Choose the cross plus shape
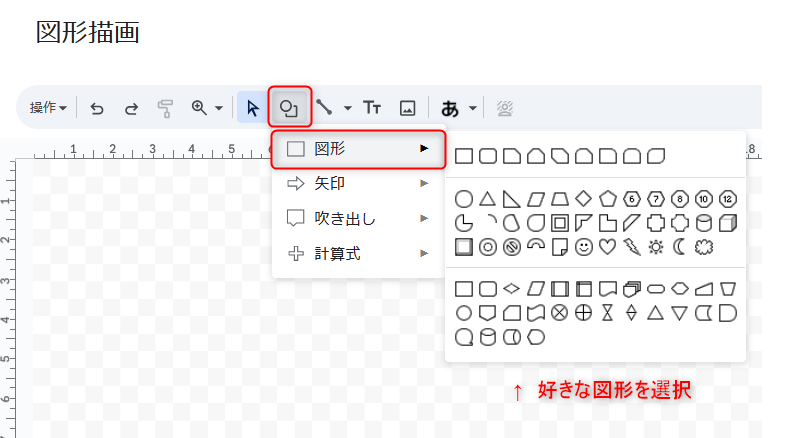This screenshot has height=438, width=812. click(x=656, y=223)
